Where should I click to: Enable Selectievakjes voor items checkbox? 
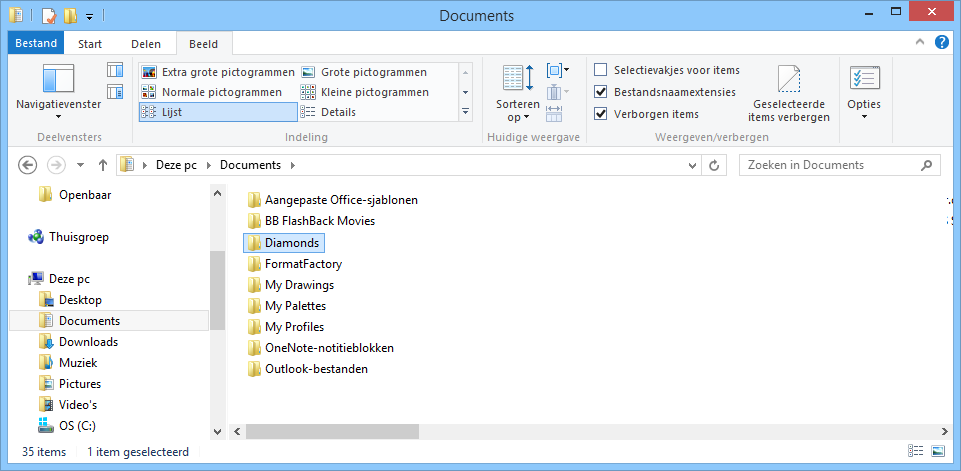(x=601, y=70)
